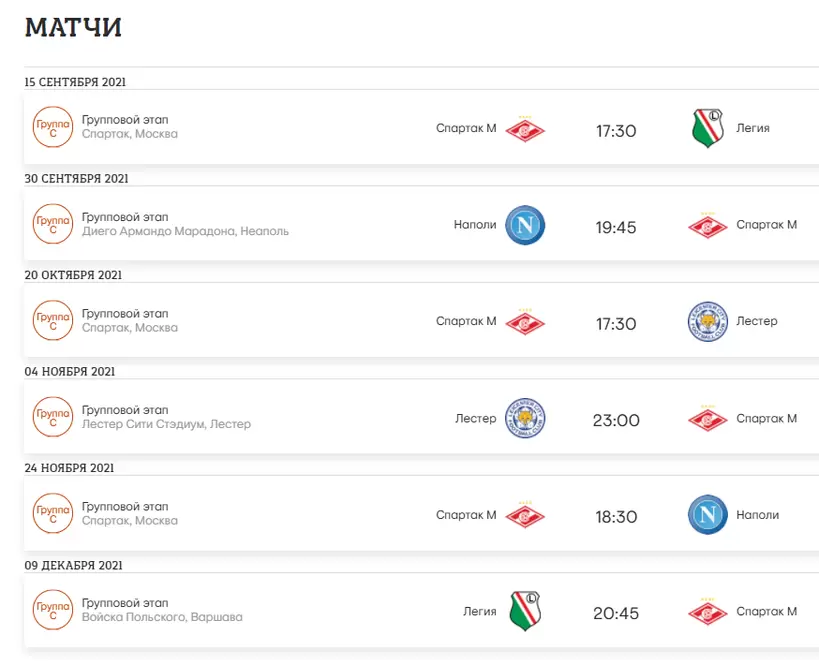Open the 17:30 match against Легия
This screenshot has width=819, height=665.
(x=616, y=131)
